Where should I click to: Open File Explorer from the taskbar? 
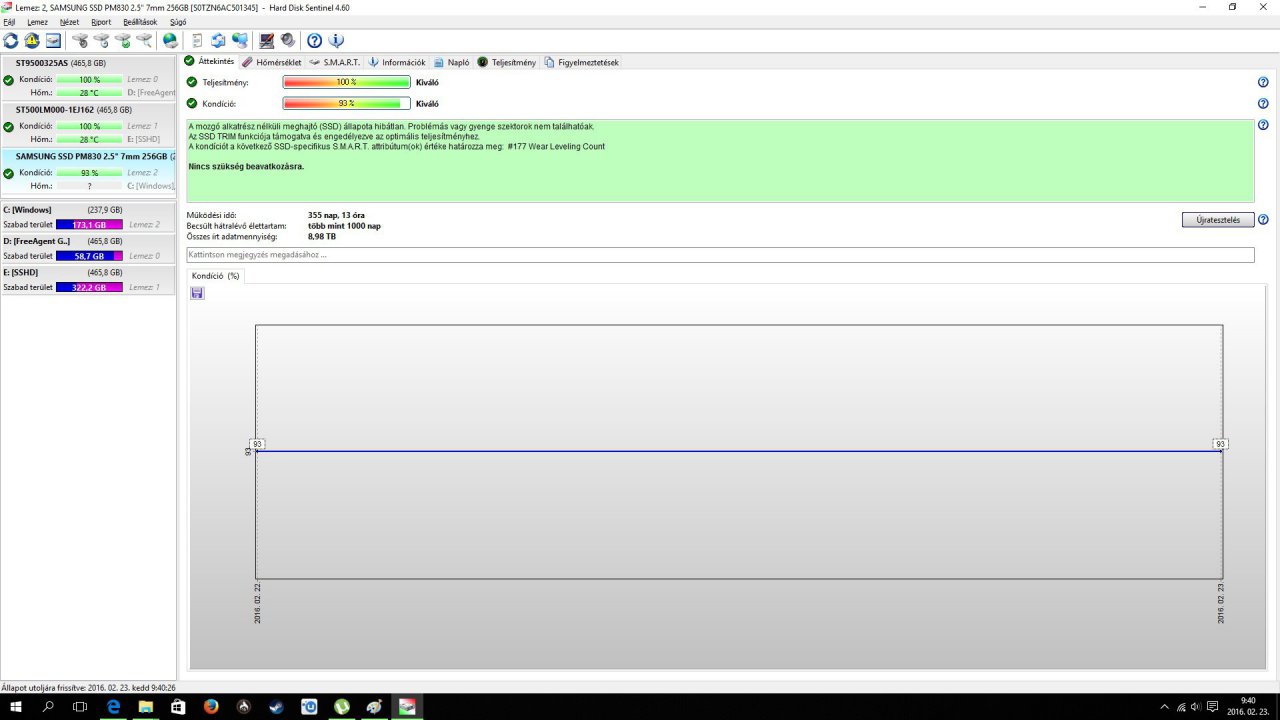(x=145, y=707)
